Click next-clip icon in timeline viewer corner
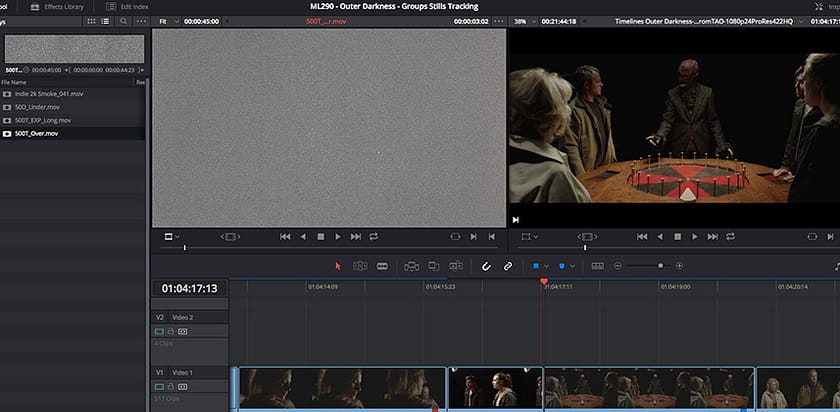Image resolution: width=840 pixels, height=412 pixels. (516, 220)
